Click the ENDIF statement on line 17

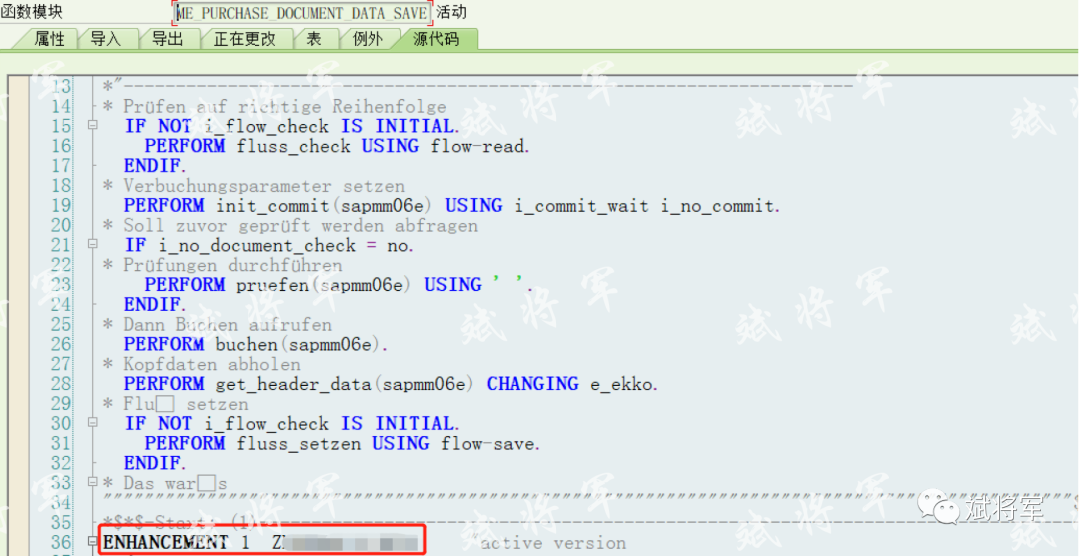coord(155,166)
